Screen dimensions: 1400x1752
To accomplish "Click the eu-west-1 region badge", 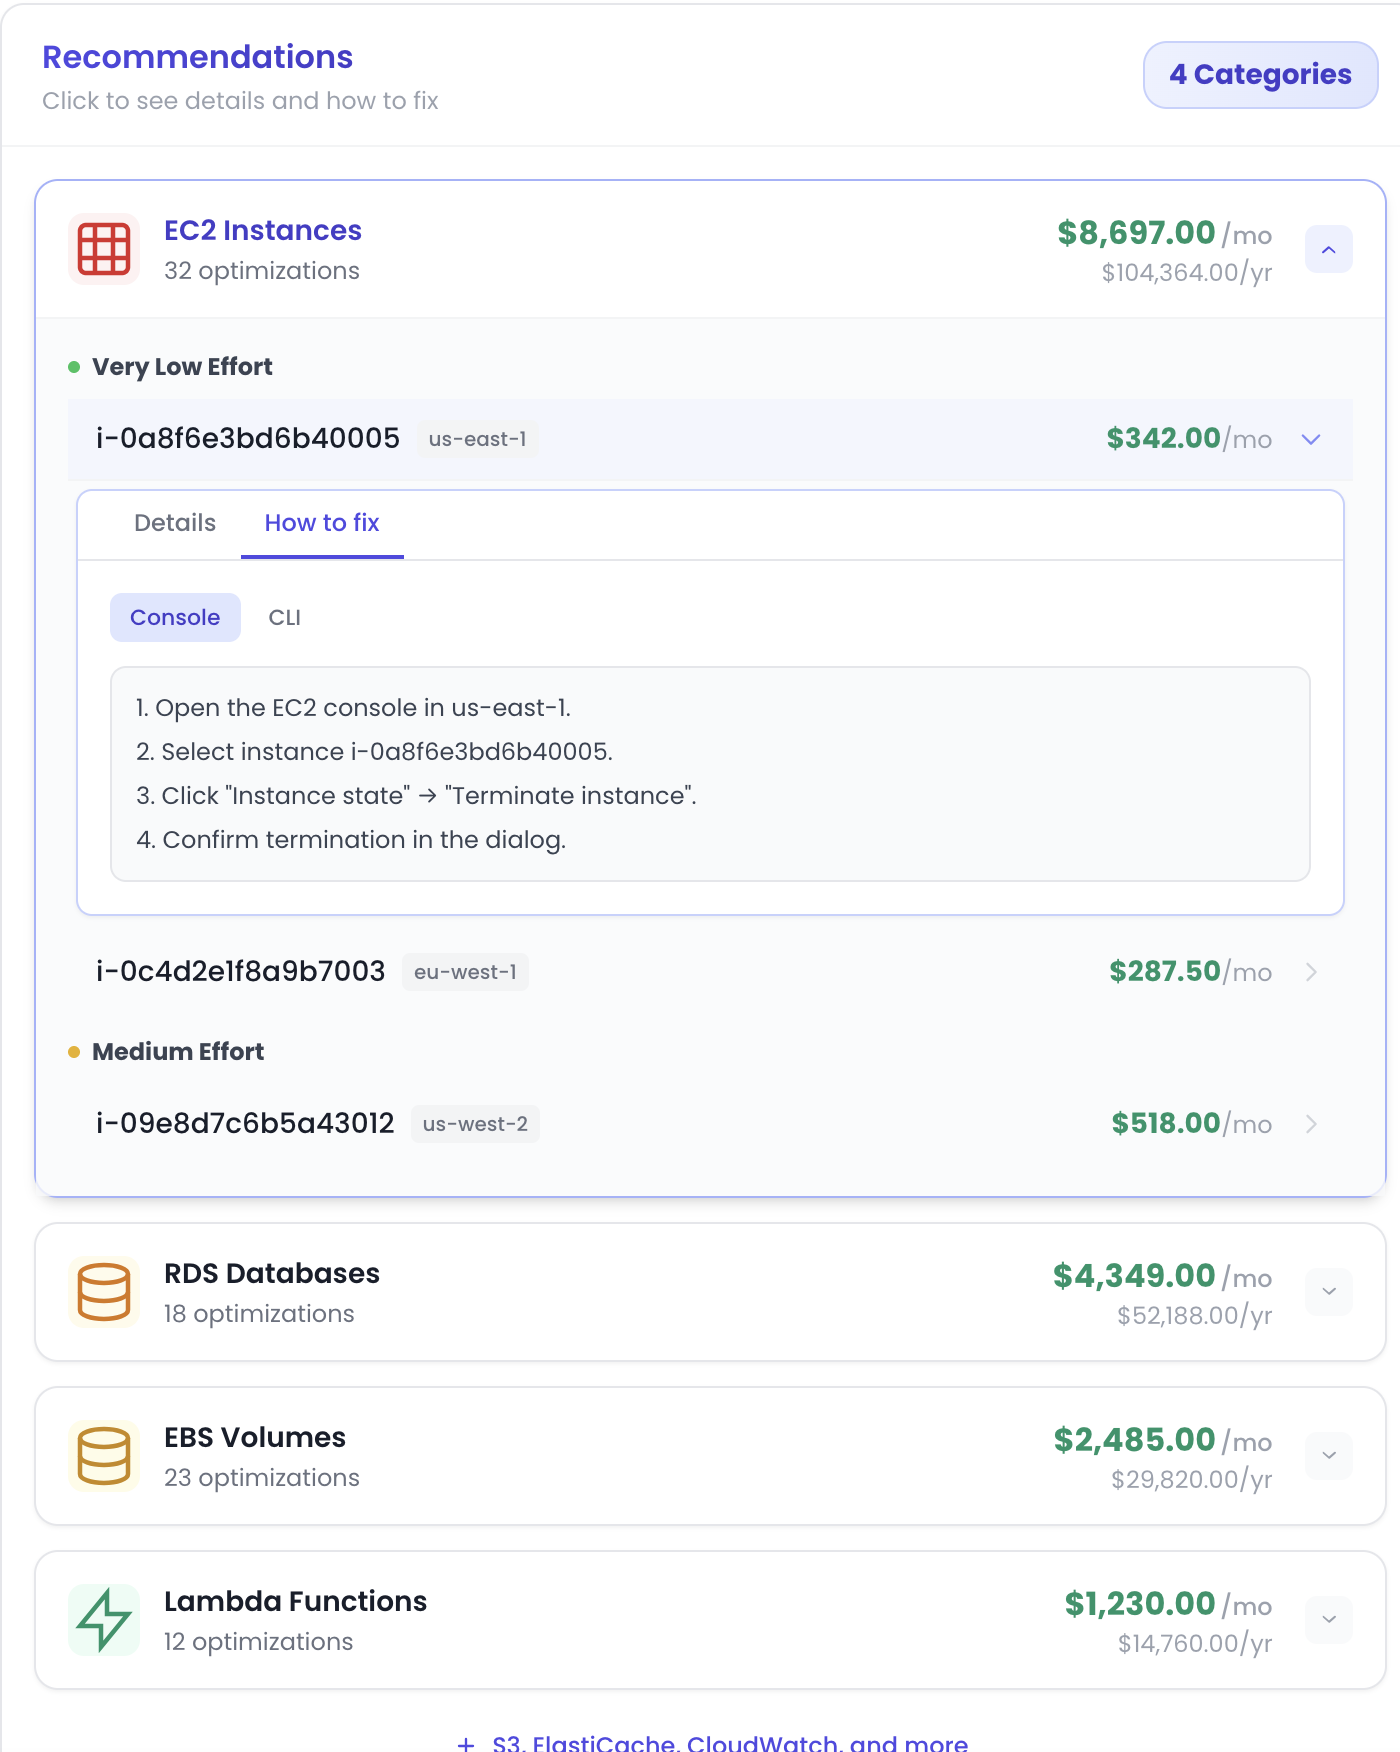I will coord(465,972).
